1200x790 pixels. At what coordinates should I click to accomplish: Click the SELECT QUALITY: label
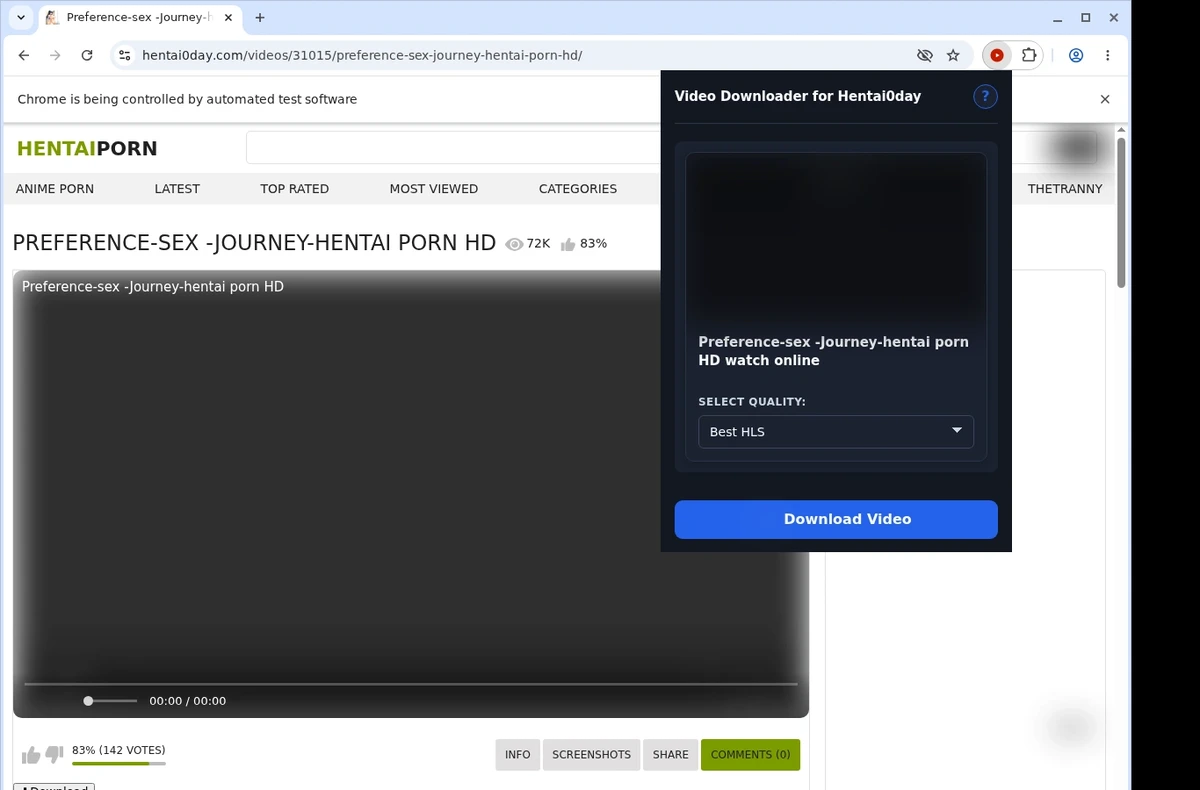tap(752, 402)
